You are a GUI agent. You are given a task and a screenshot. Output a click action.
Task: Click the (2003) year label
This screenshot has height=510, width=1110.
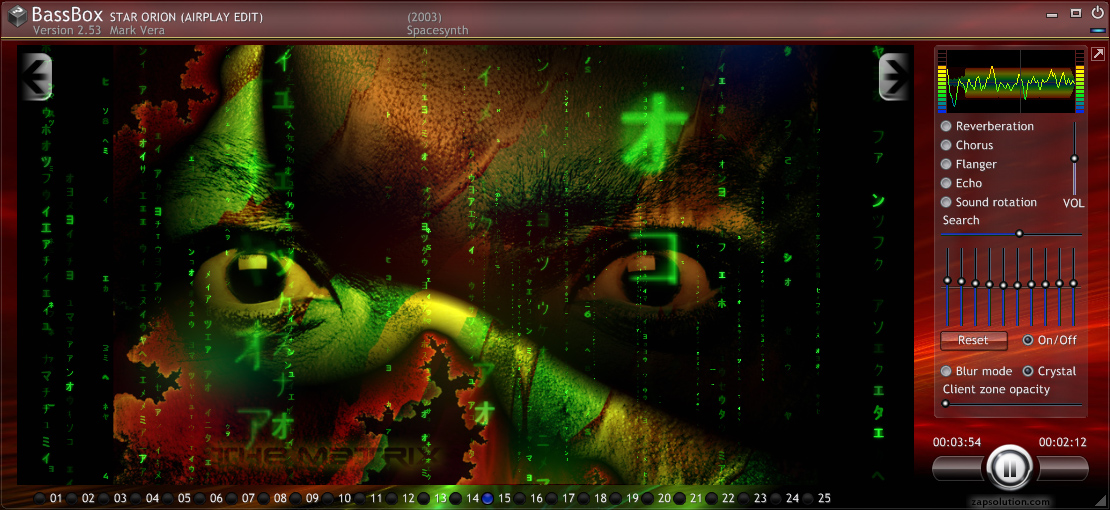click(425, 16)
